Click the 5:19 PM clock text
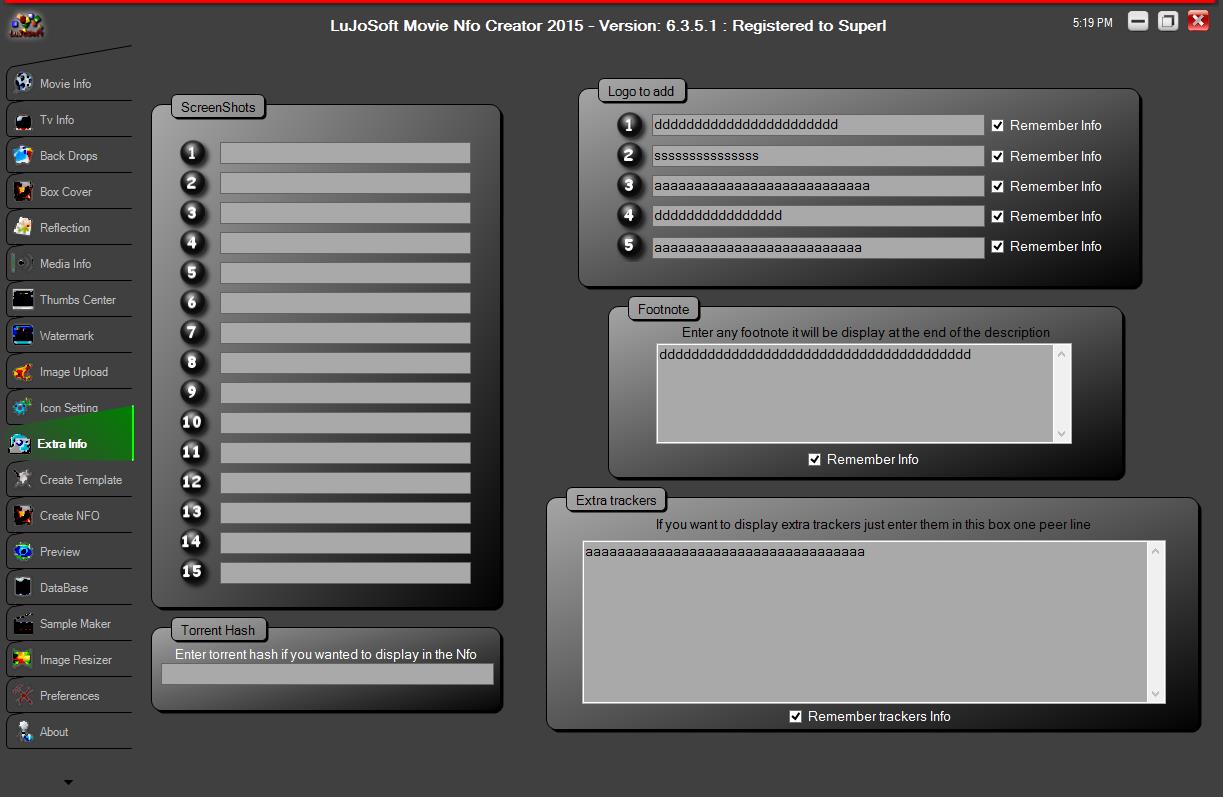The height and width of the screenshot is (797, 1223). [1092, 22]
